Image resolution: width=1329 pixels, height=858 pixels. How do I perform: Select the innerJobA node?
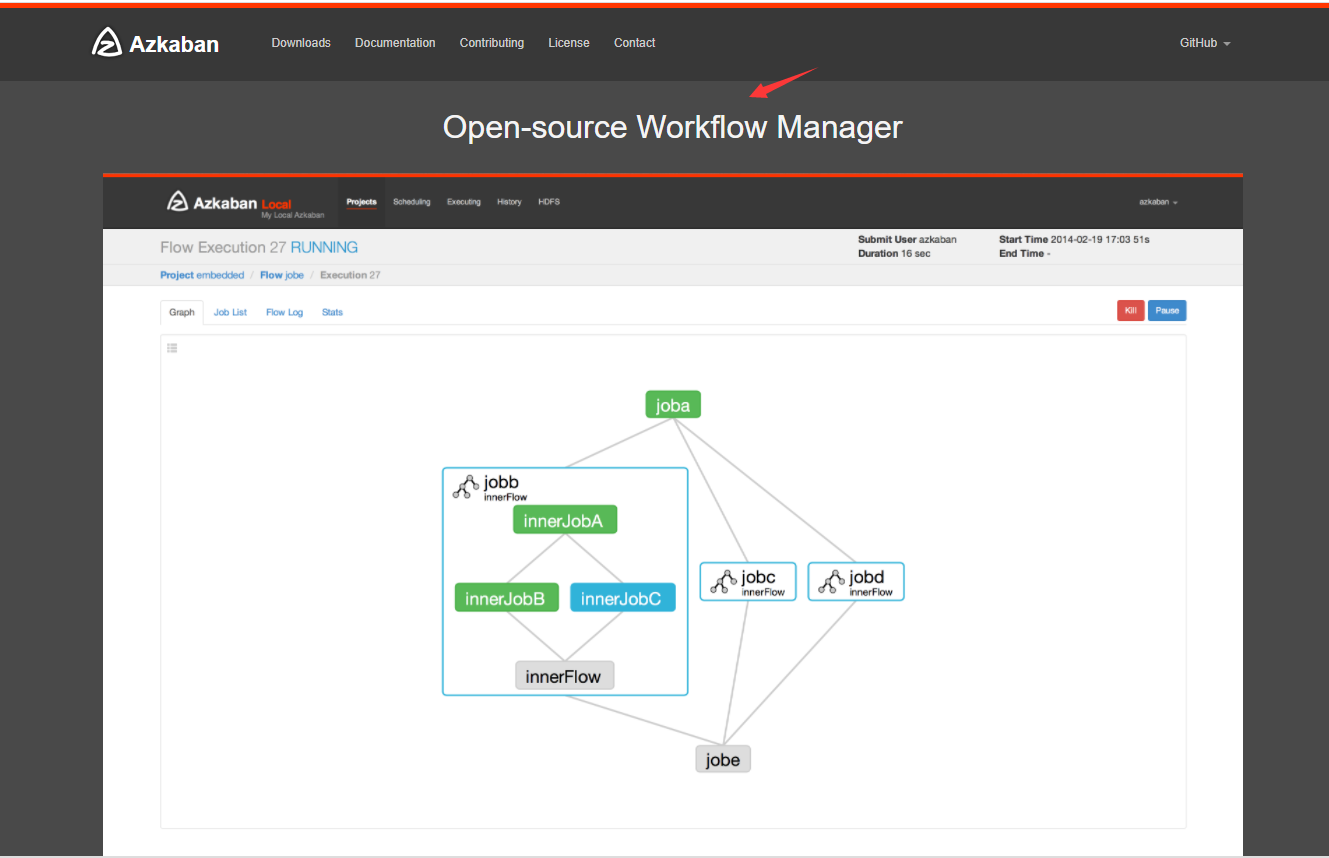(564, 520)
